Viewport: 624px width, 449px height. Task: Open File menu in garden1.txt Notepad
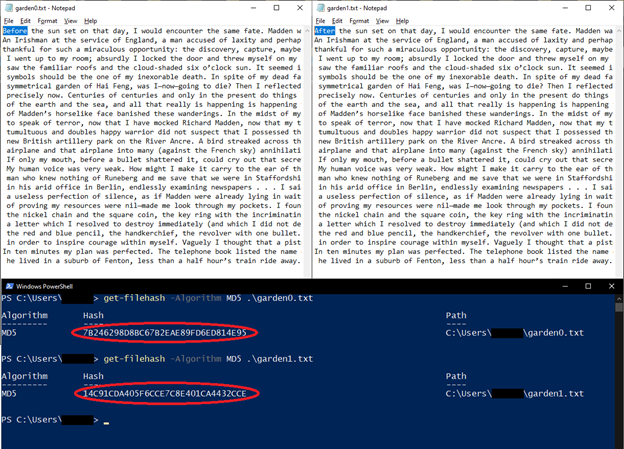(x=321, y=20)
